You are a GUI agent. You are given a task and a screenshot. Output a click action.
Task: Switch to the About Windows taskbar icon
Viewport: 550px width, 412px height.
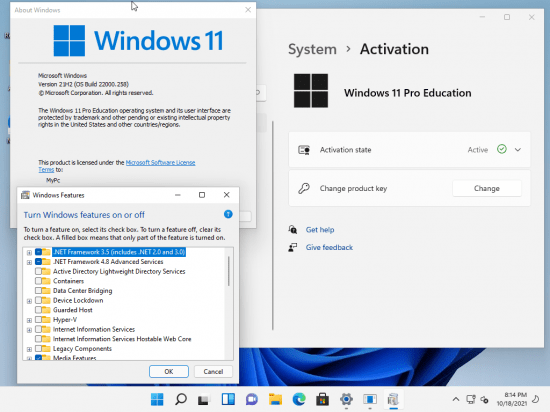point(370,399)
